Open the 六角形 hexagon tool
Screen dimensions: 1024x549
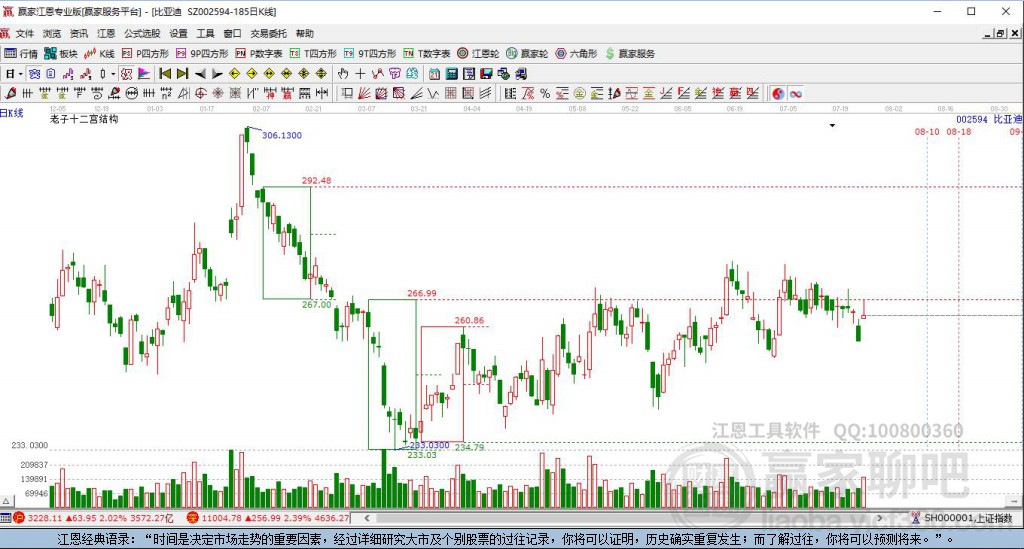coord(576,54)
